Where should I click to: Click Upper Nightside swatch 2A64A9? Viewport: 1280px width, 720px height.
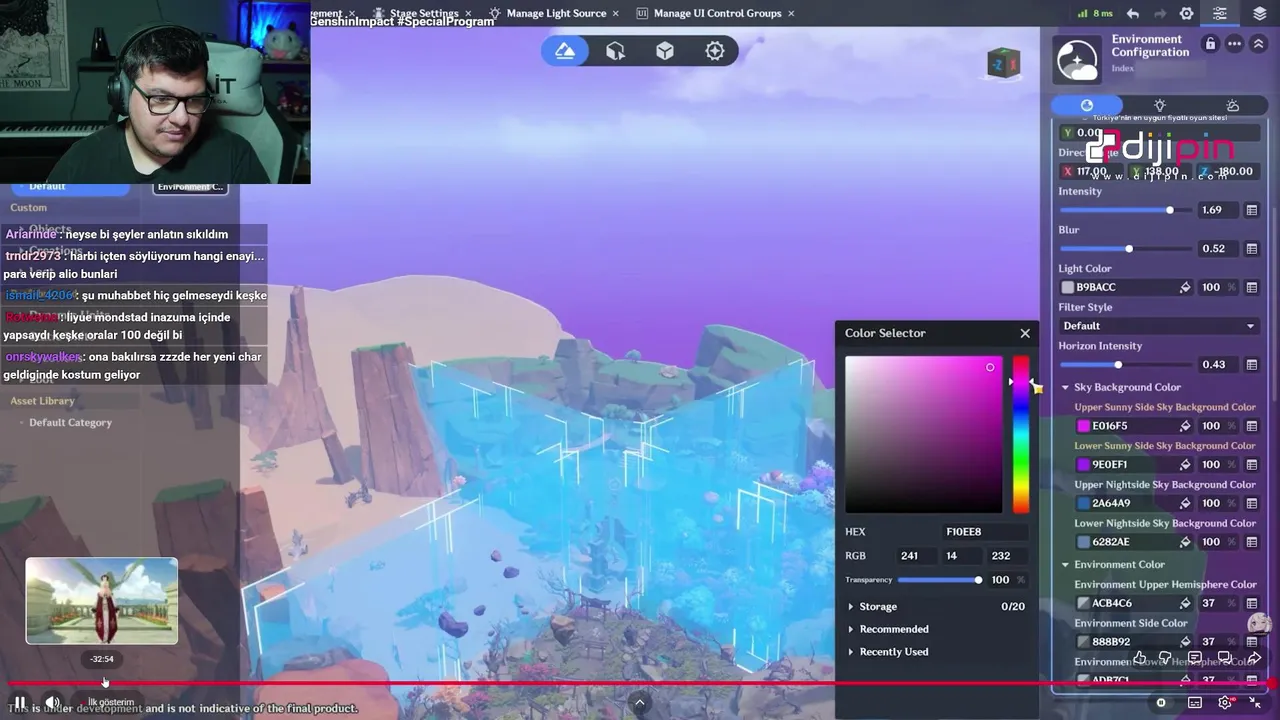[1083, 503]
